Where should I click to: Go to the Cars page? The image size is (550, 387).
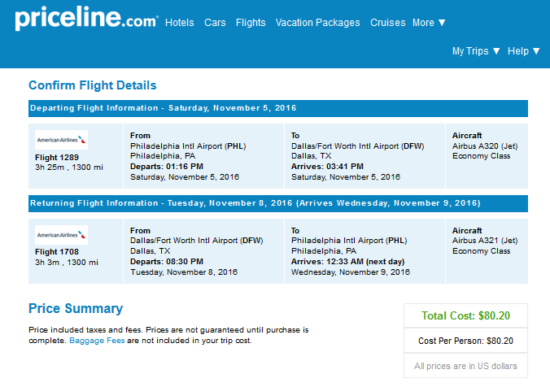215,23
